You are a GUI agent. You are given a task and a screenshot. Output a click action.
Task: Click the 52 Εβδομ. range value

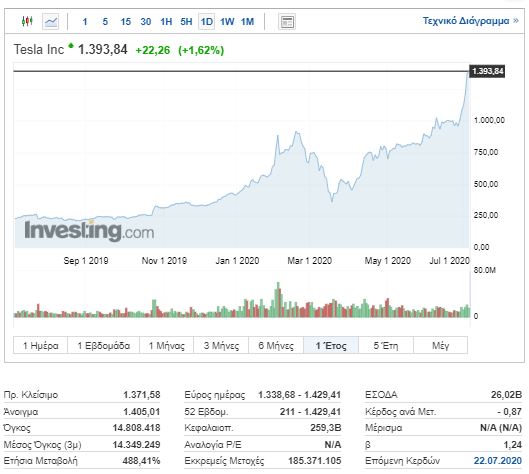[310, 412]
